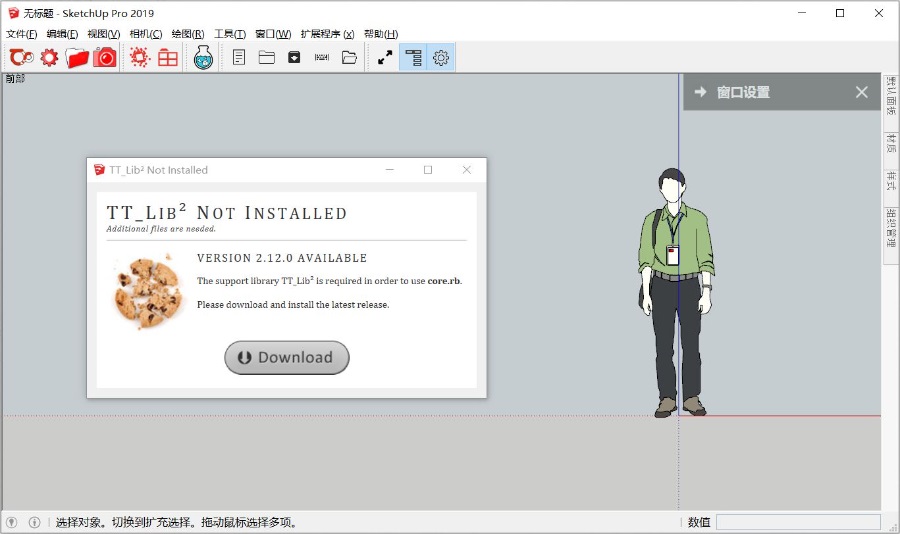900x534 pixels.
Task: Click the Download button in dialog
Action: pyautogui.click(x=286, y=358)
